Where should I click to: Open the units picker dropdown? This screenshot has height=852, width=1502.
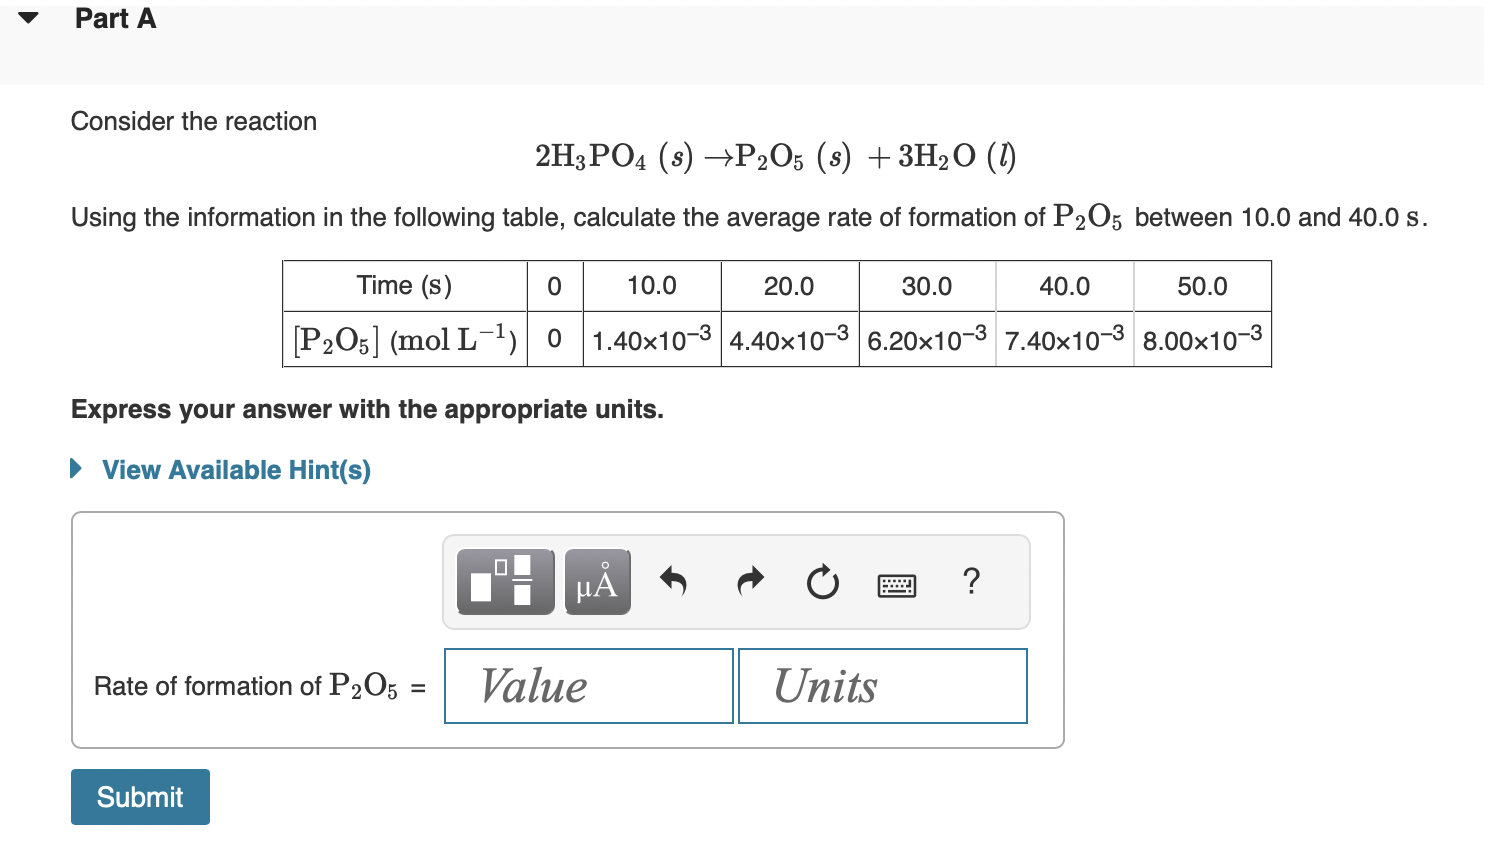coord(882,686)
